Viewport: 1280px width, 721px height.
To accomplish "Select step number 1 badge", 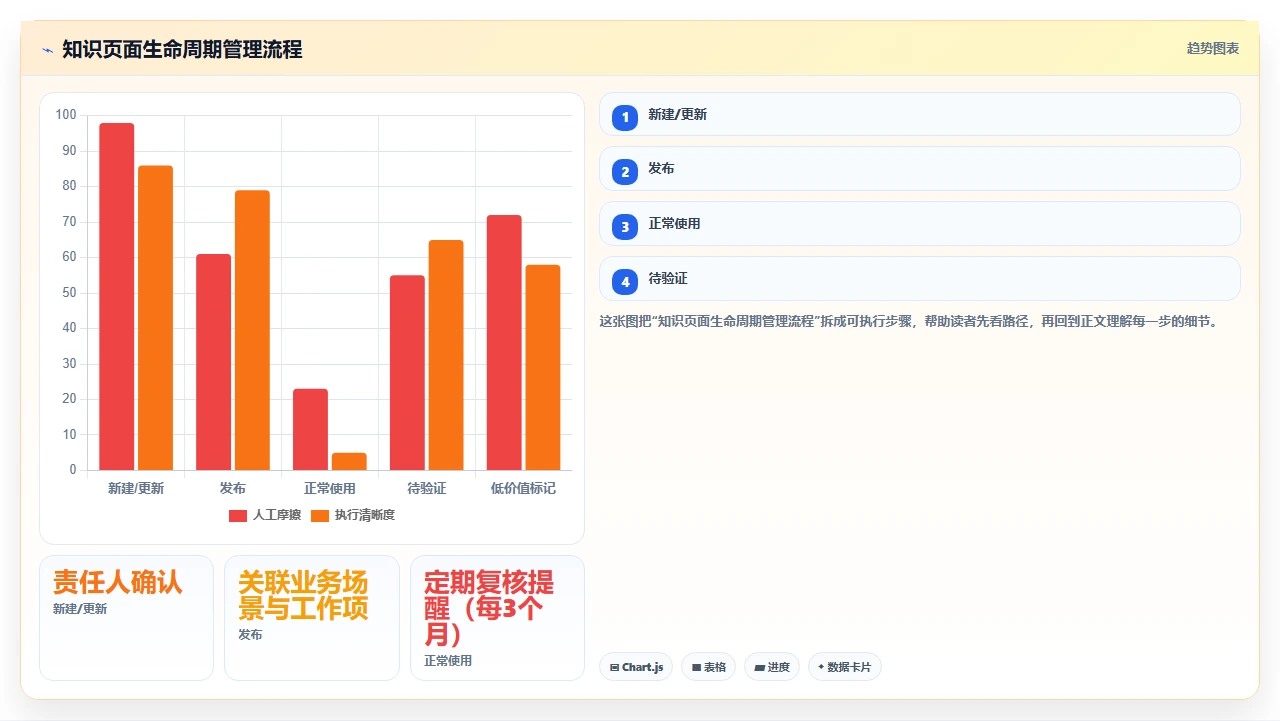I will [625, 117].
